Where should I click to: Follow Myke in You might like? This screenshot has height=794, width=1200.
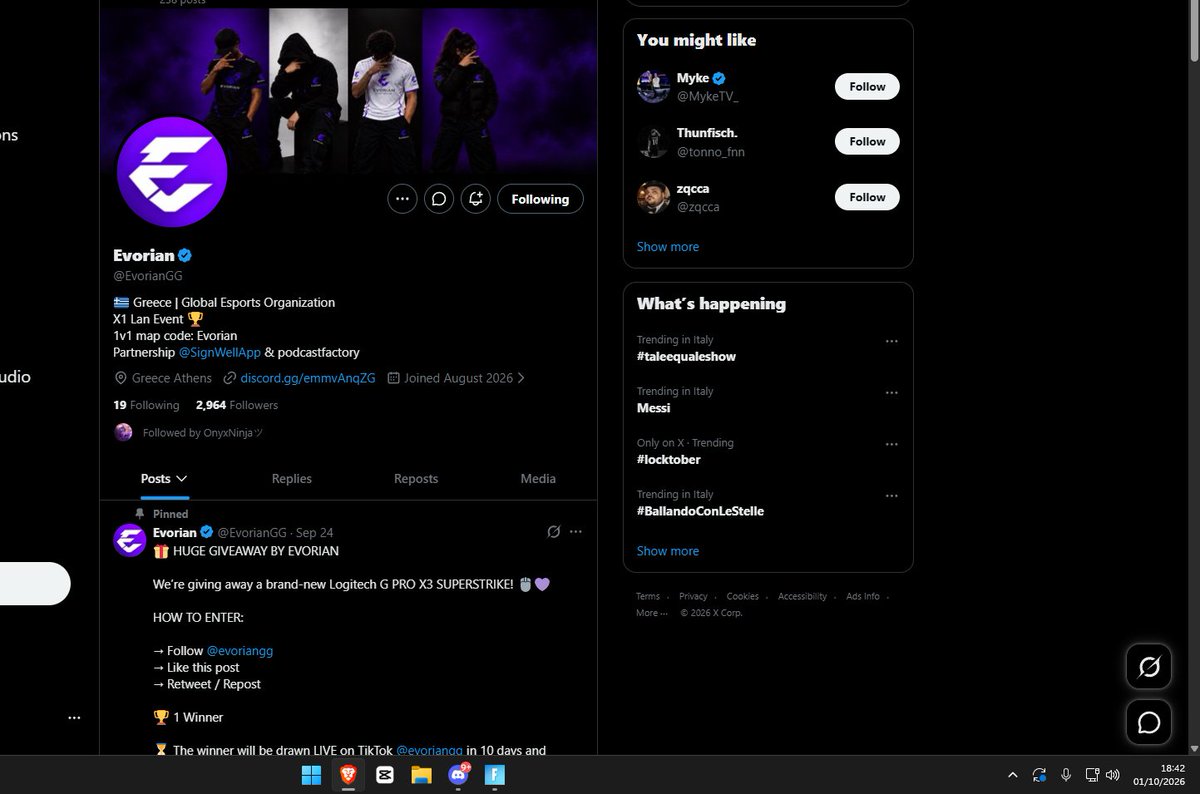867,87
